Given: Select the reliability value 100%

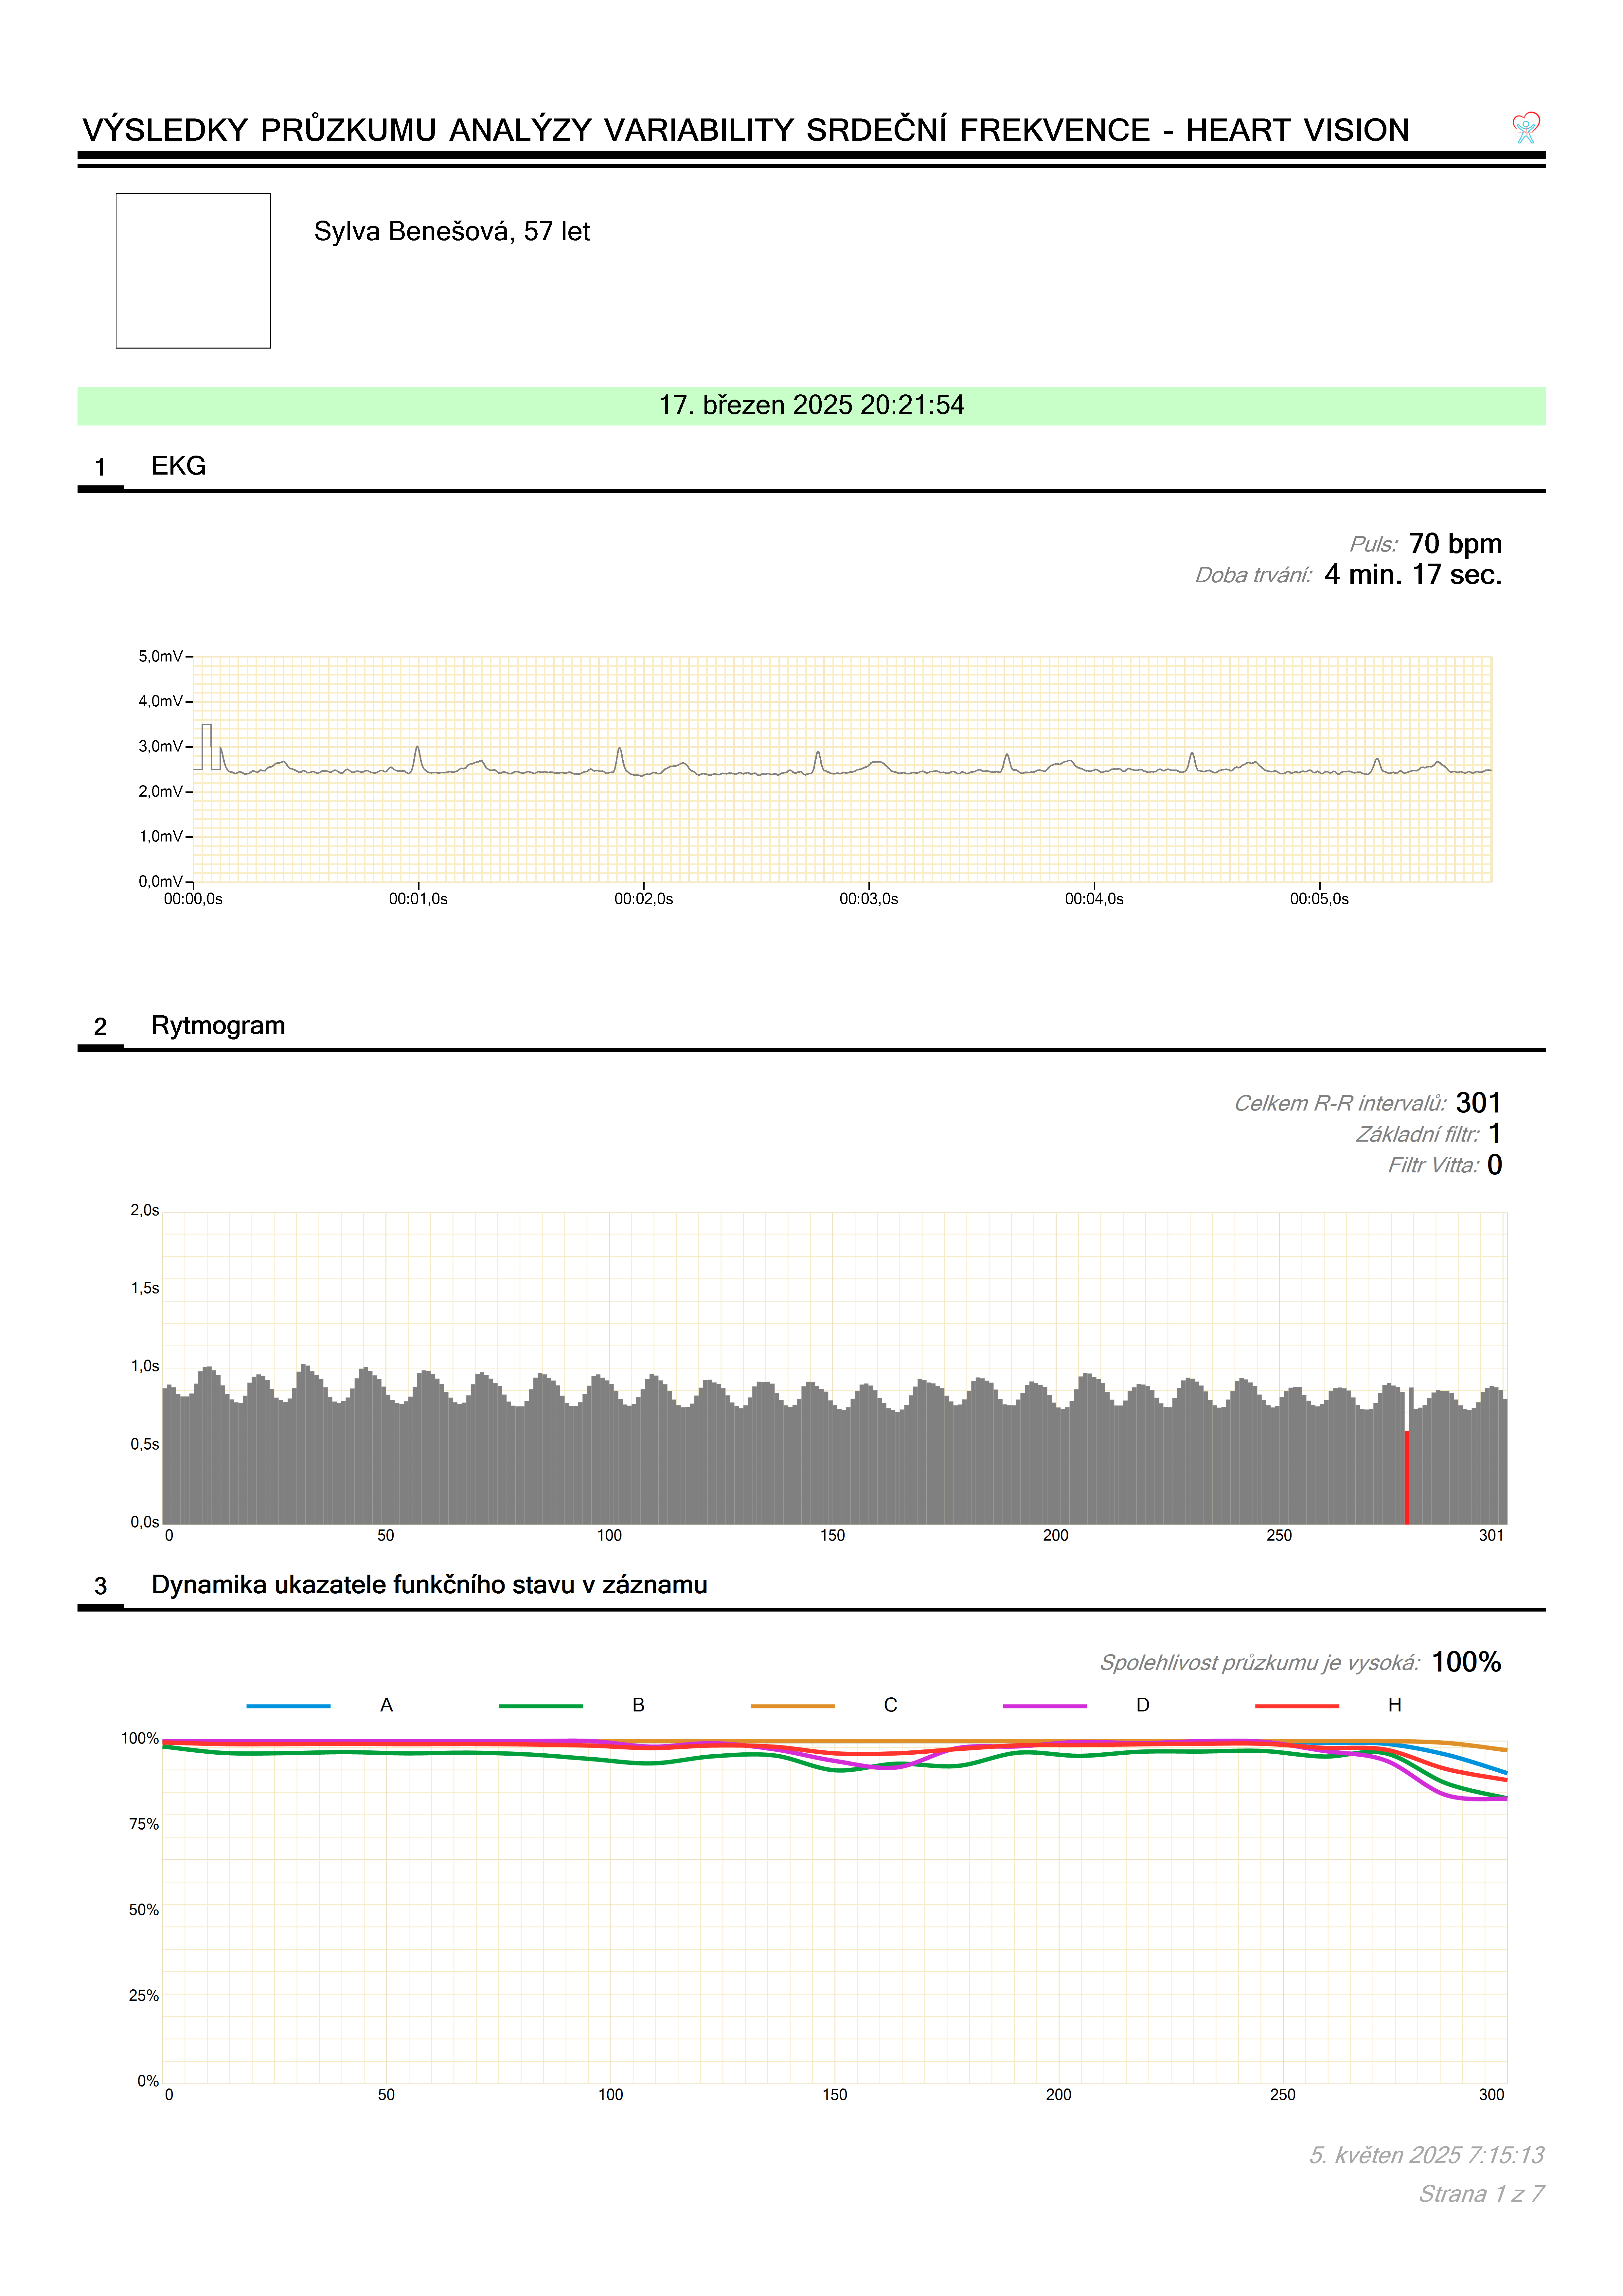Looking at the screenshot, I should 1466,1662.
